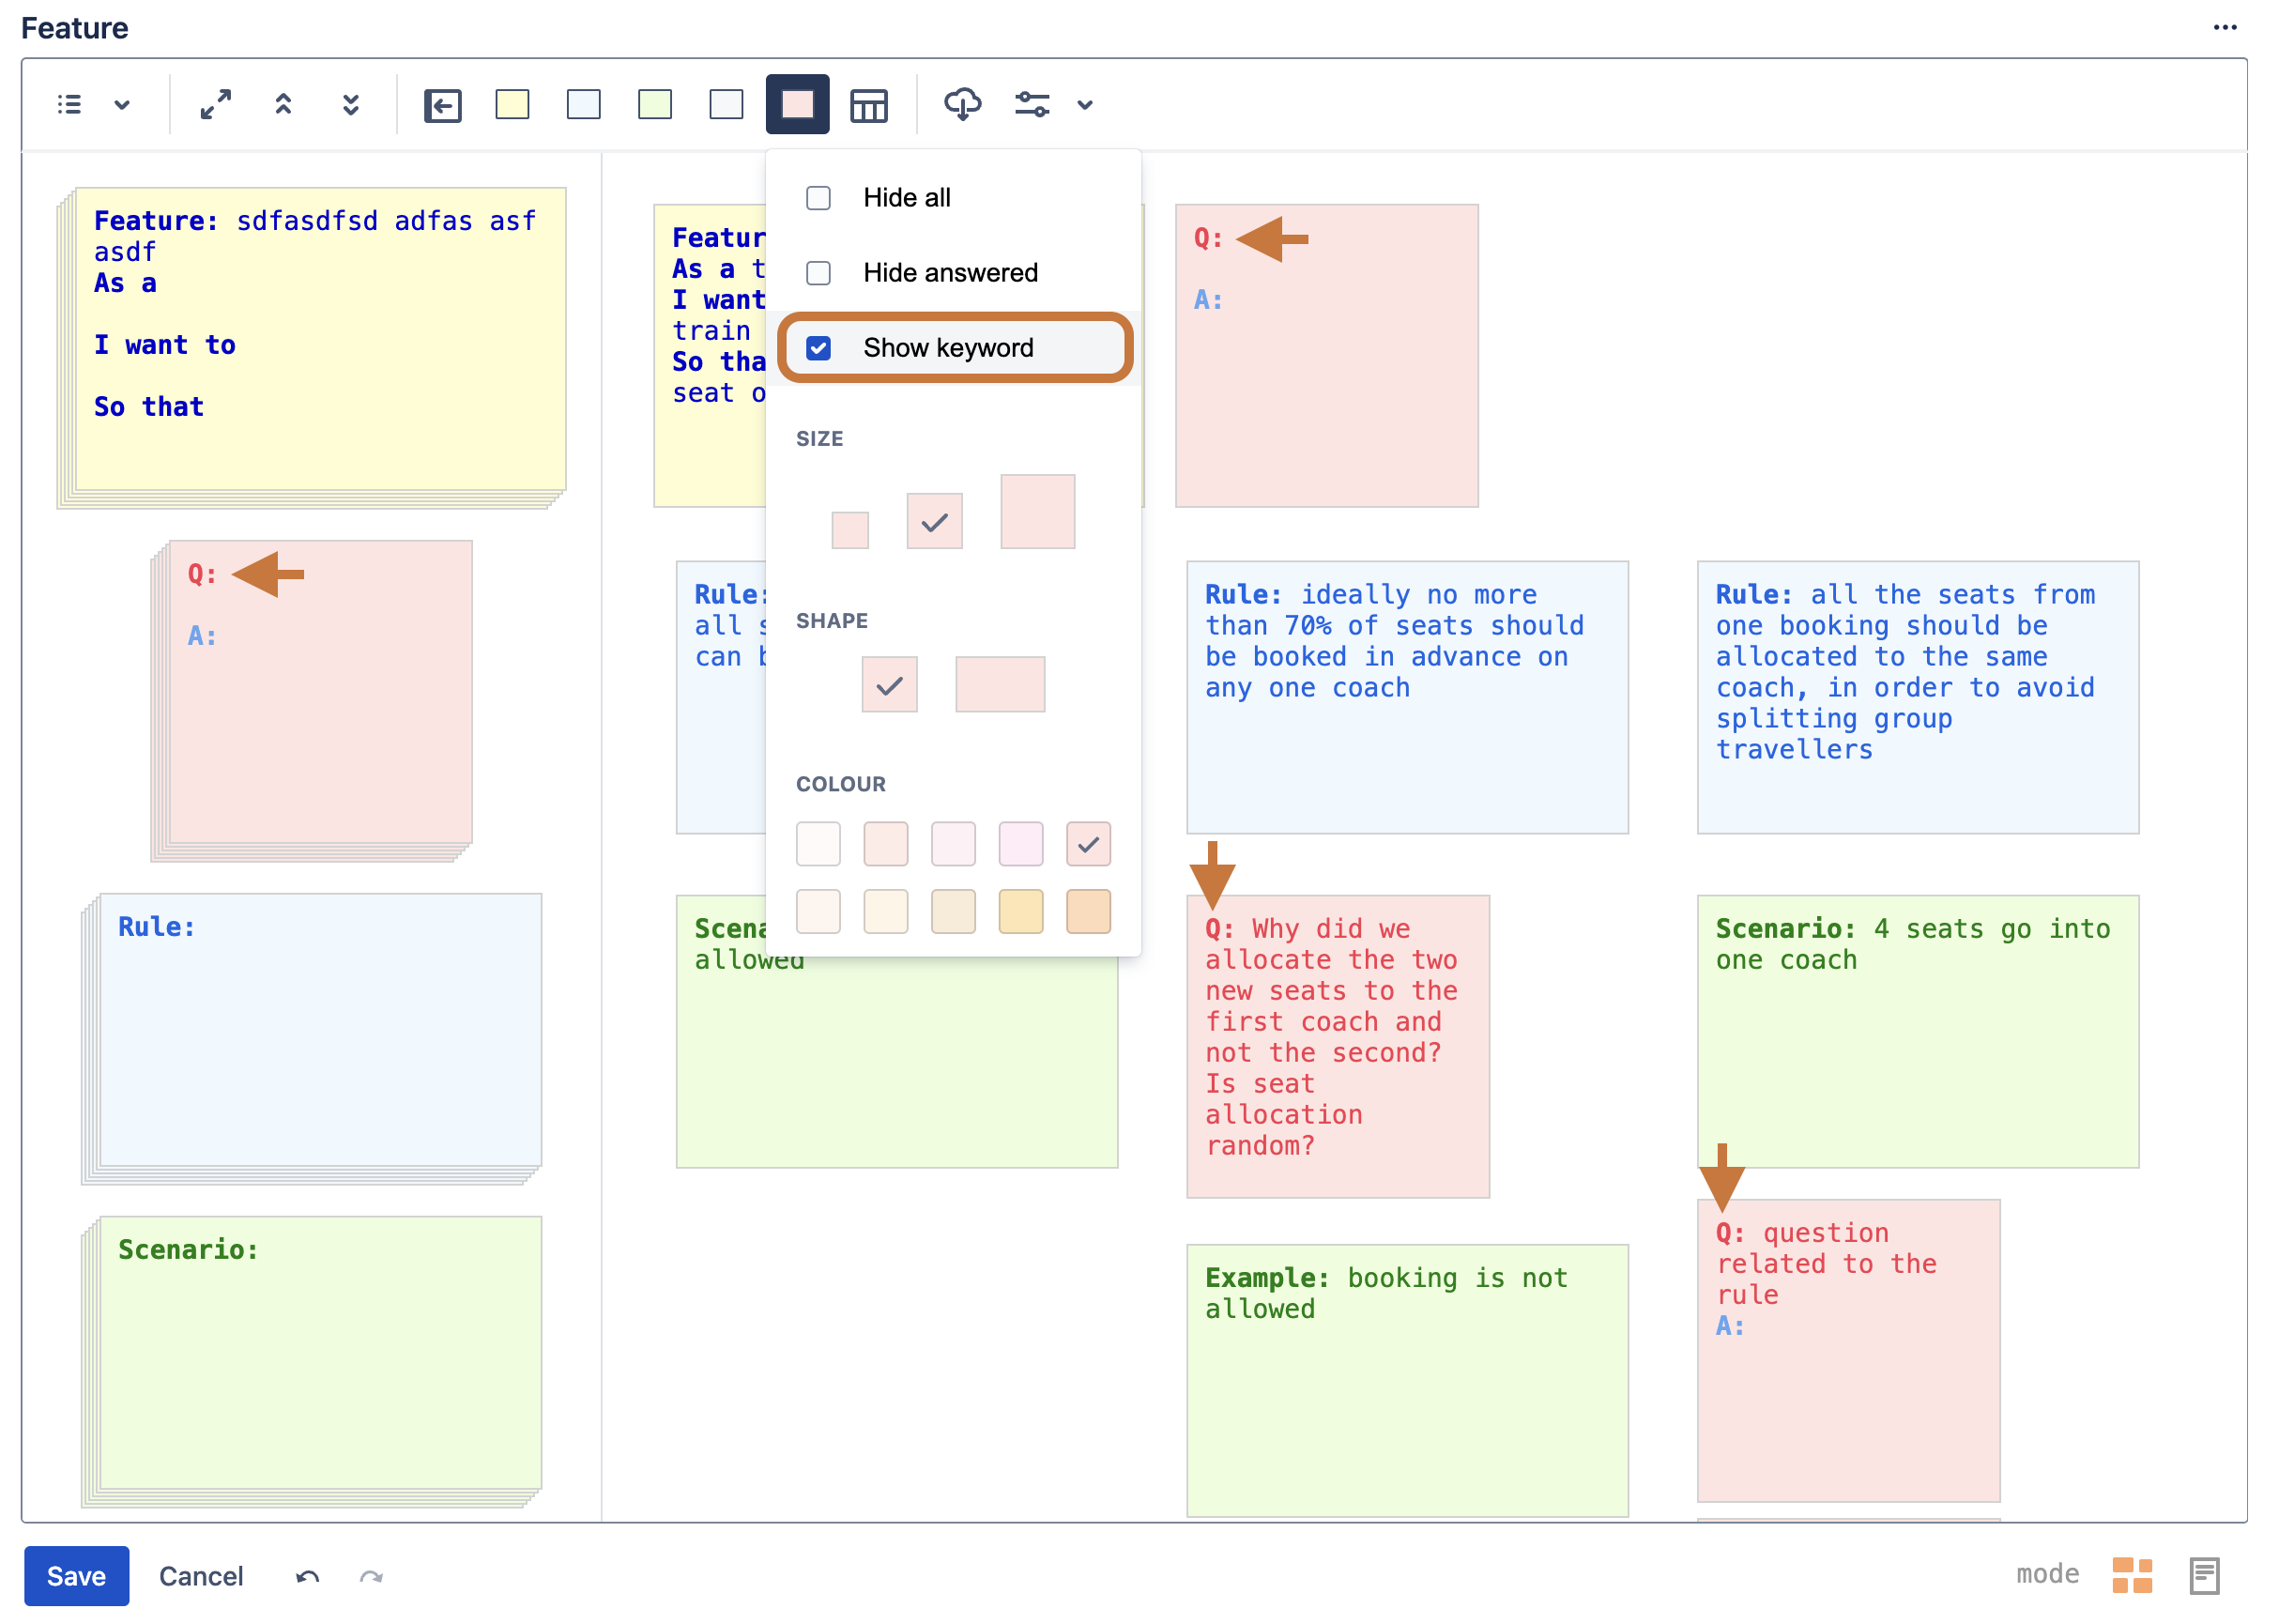This screenshot has height=1624, width=2279.
Task: Pick the fourth lavender swatch in top row
Action: [x=1022, y=845]
